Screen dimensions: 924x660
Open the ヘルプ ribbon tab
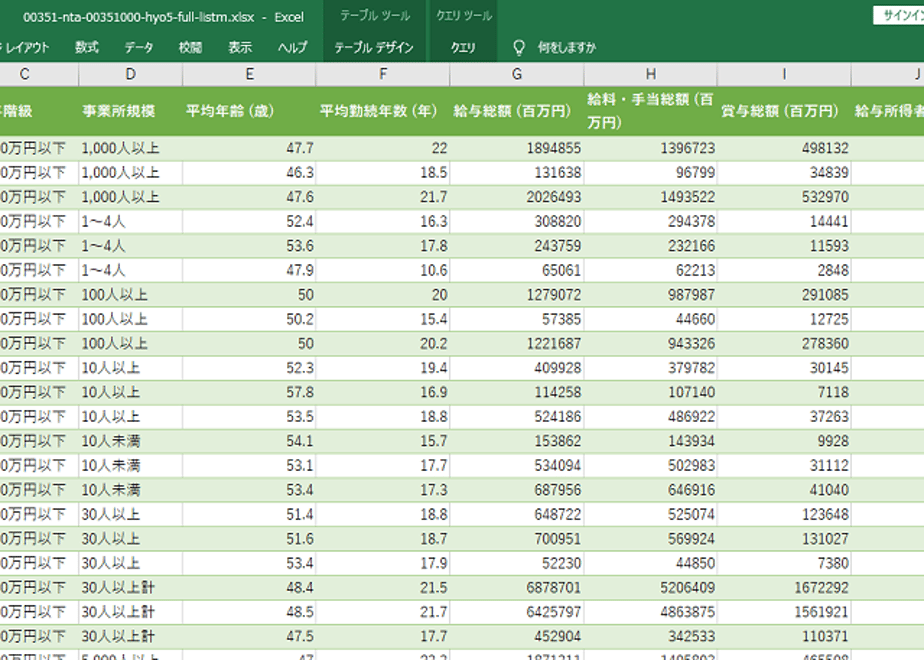point(293,47)
